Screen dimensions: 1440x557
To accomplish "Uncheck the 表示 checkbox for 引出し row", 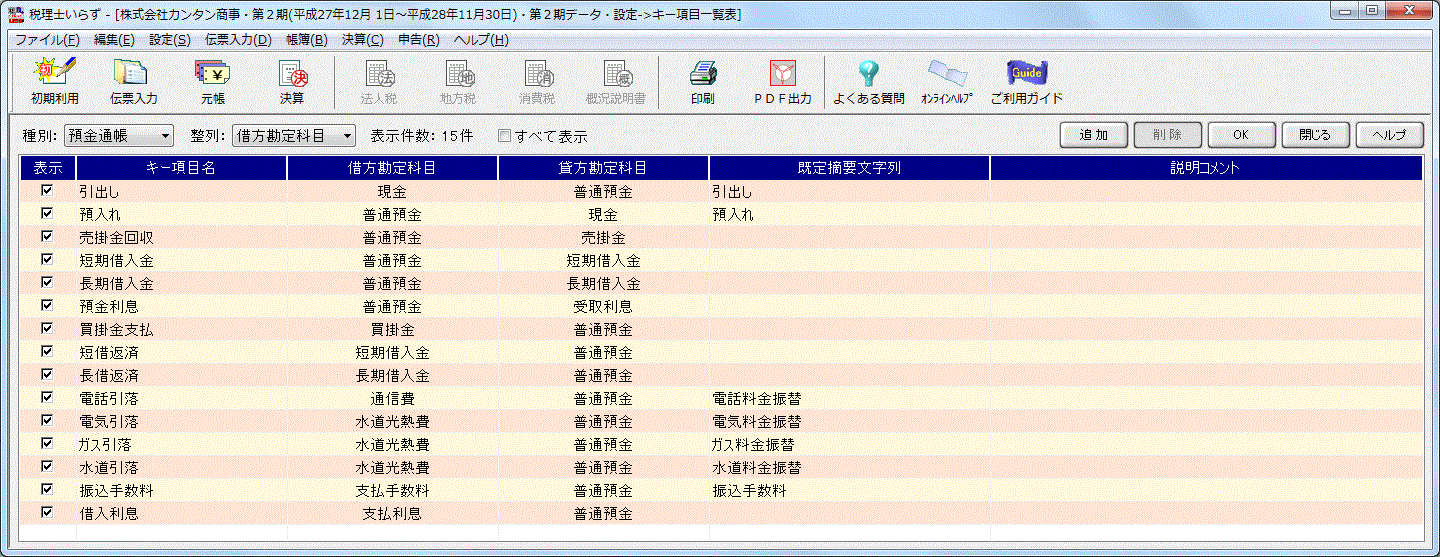I will pyautogui.click(x=47, y=190).
